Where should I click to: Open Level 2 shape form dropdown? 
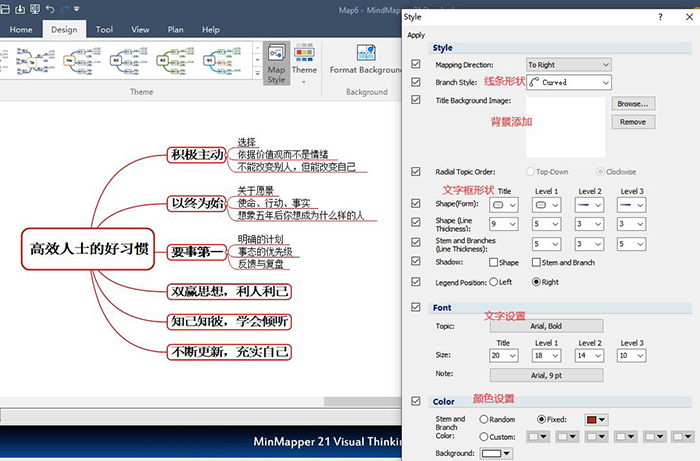(x=589, y=205)
